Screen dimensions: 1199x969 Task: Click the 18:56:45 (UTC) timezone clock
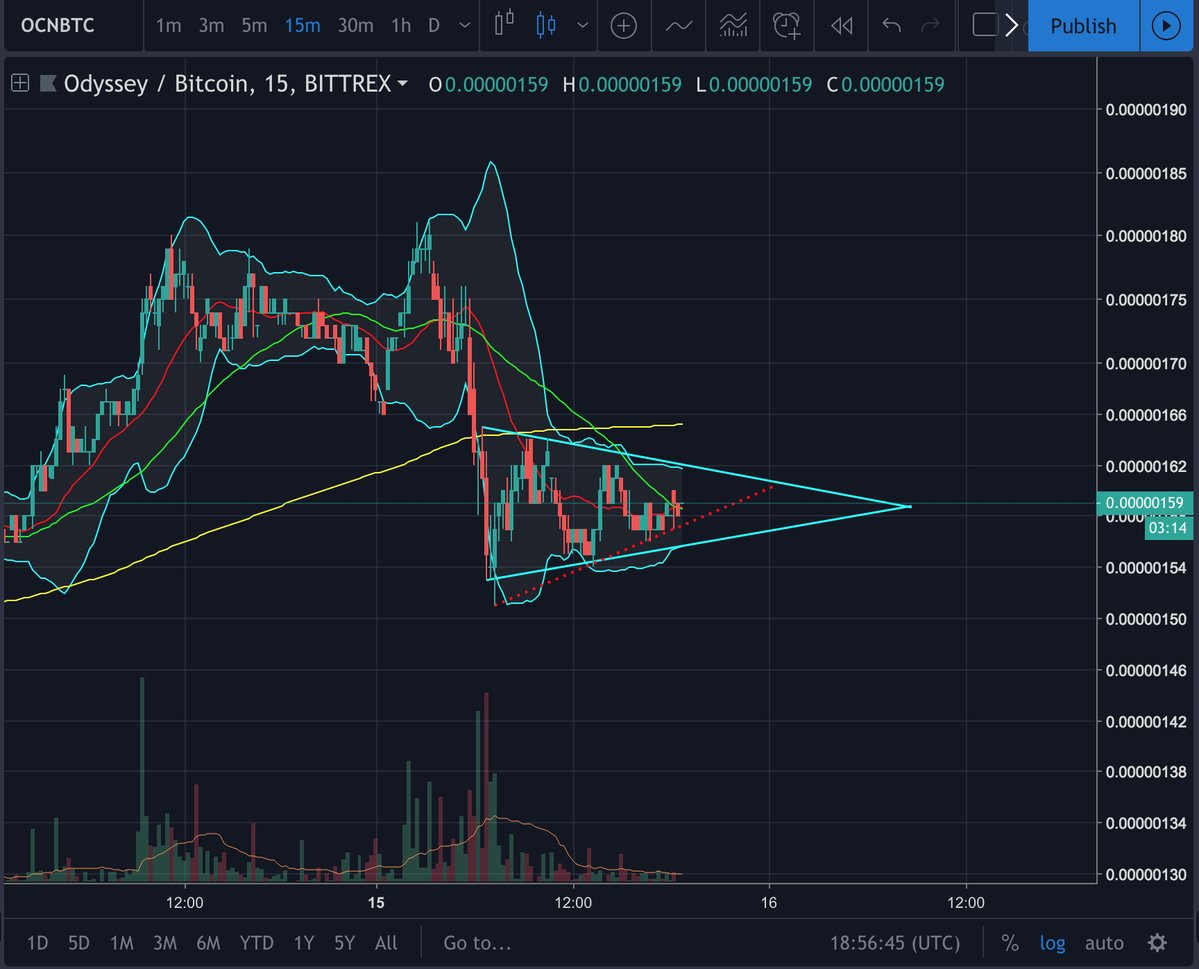point(895,943)
